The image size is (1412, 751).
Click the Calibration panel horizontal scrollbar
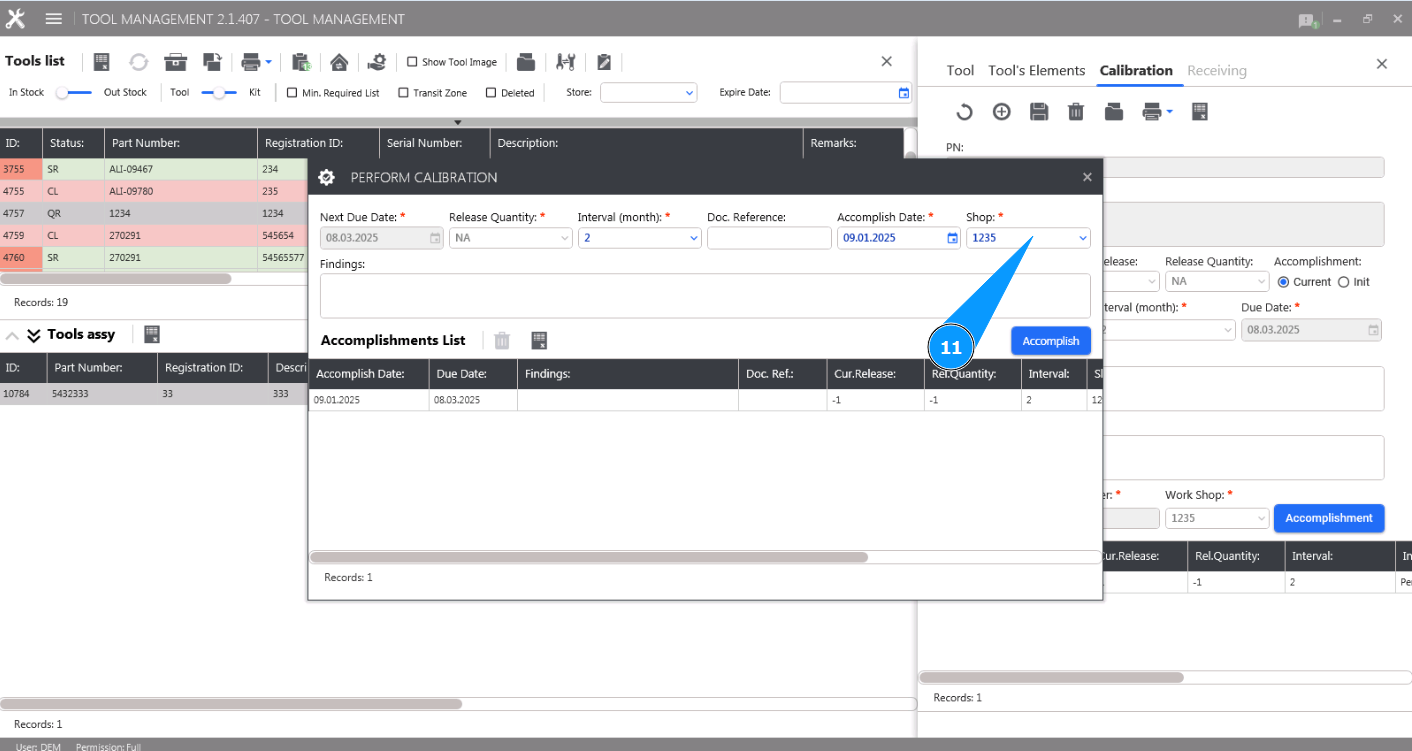click(x=1051, y=677)
